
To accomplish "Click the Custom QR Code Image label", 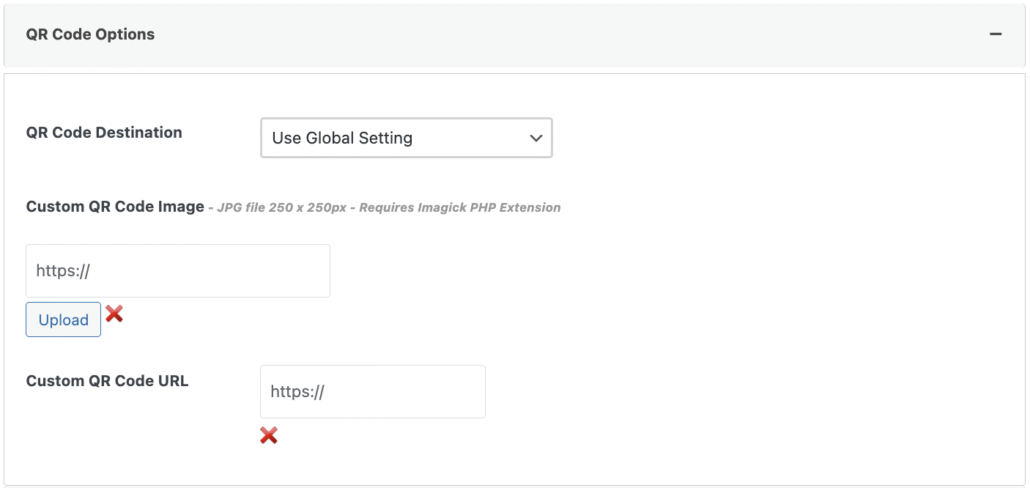I will (x=113, y=207).
